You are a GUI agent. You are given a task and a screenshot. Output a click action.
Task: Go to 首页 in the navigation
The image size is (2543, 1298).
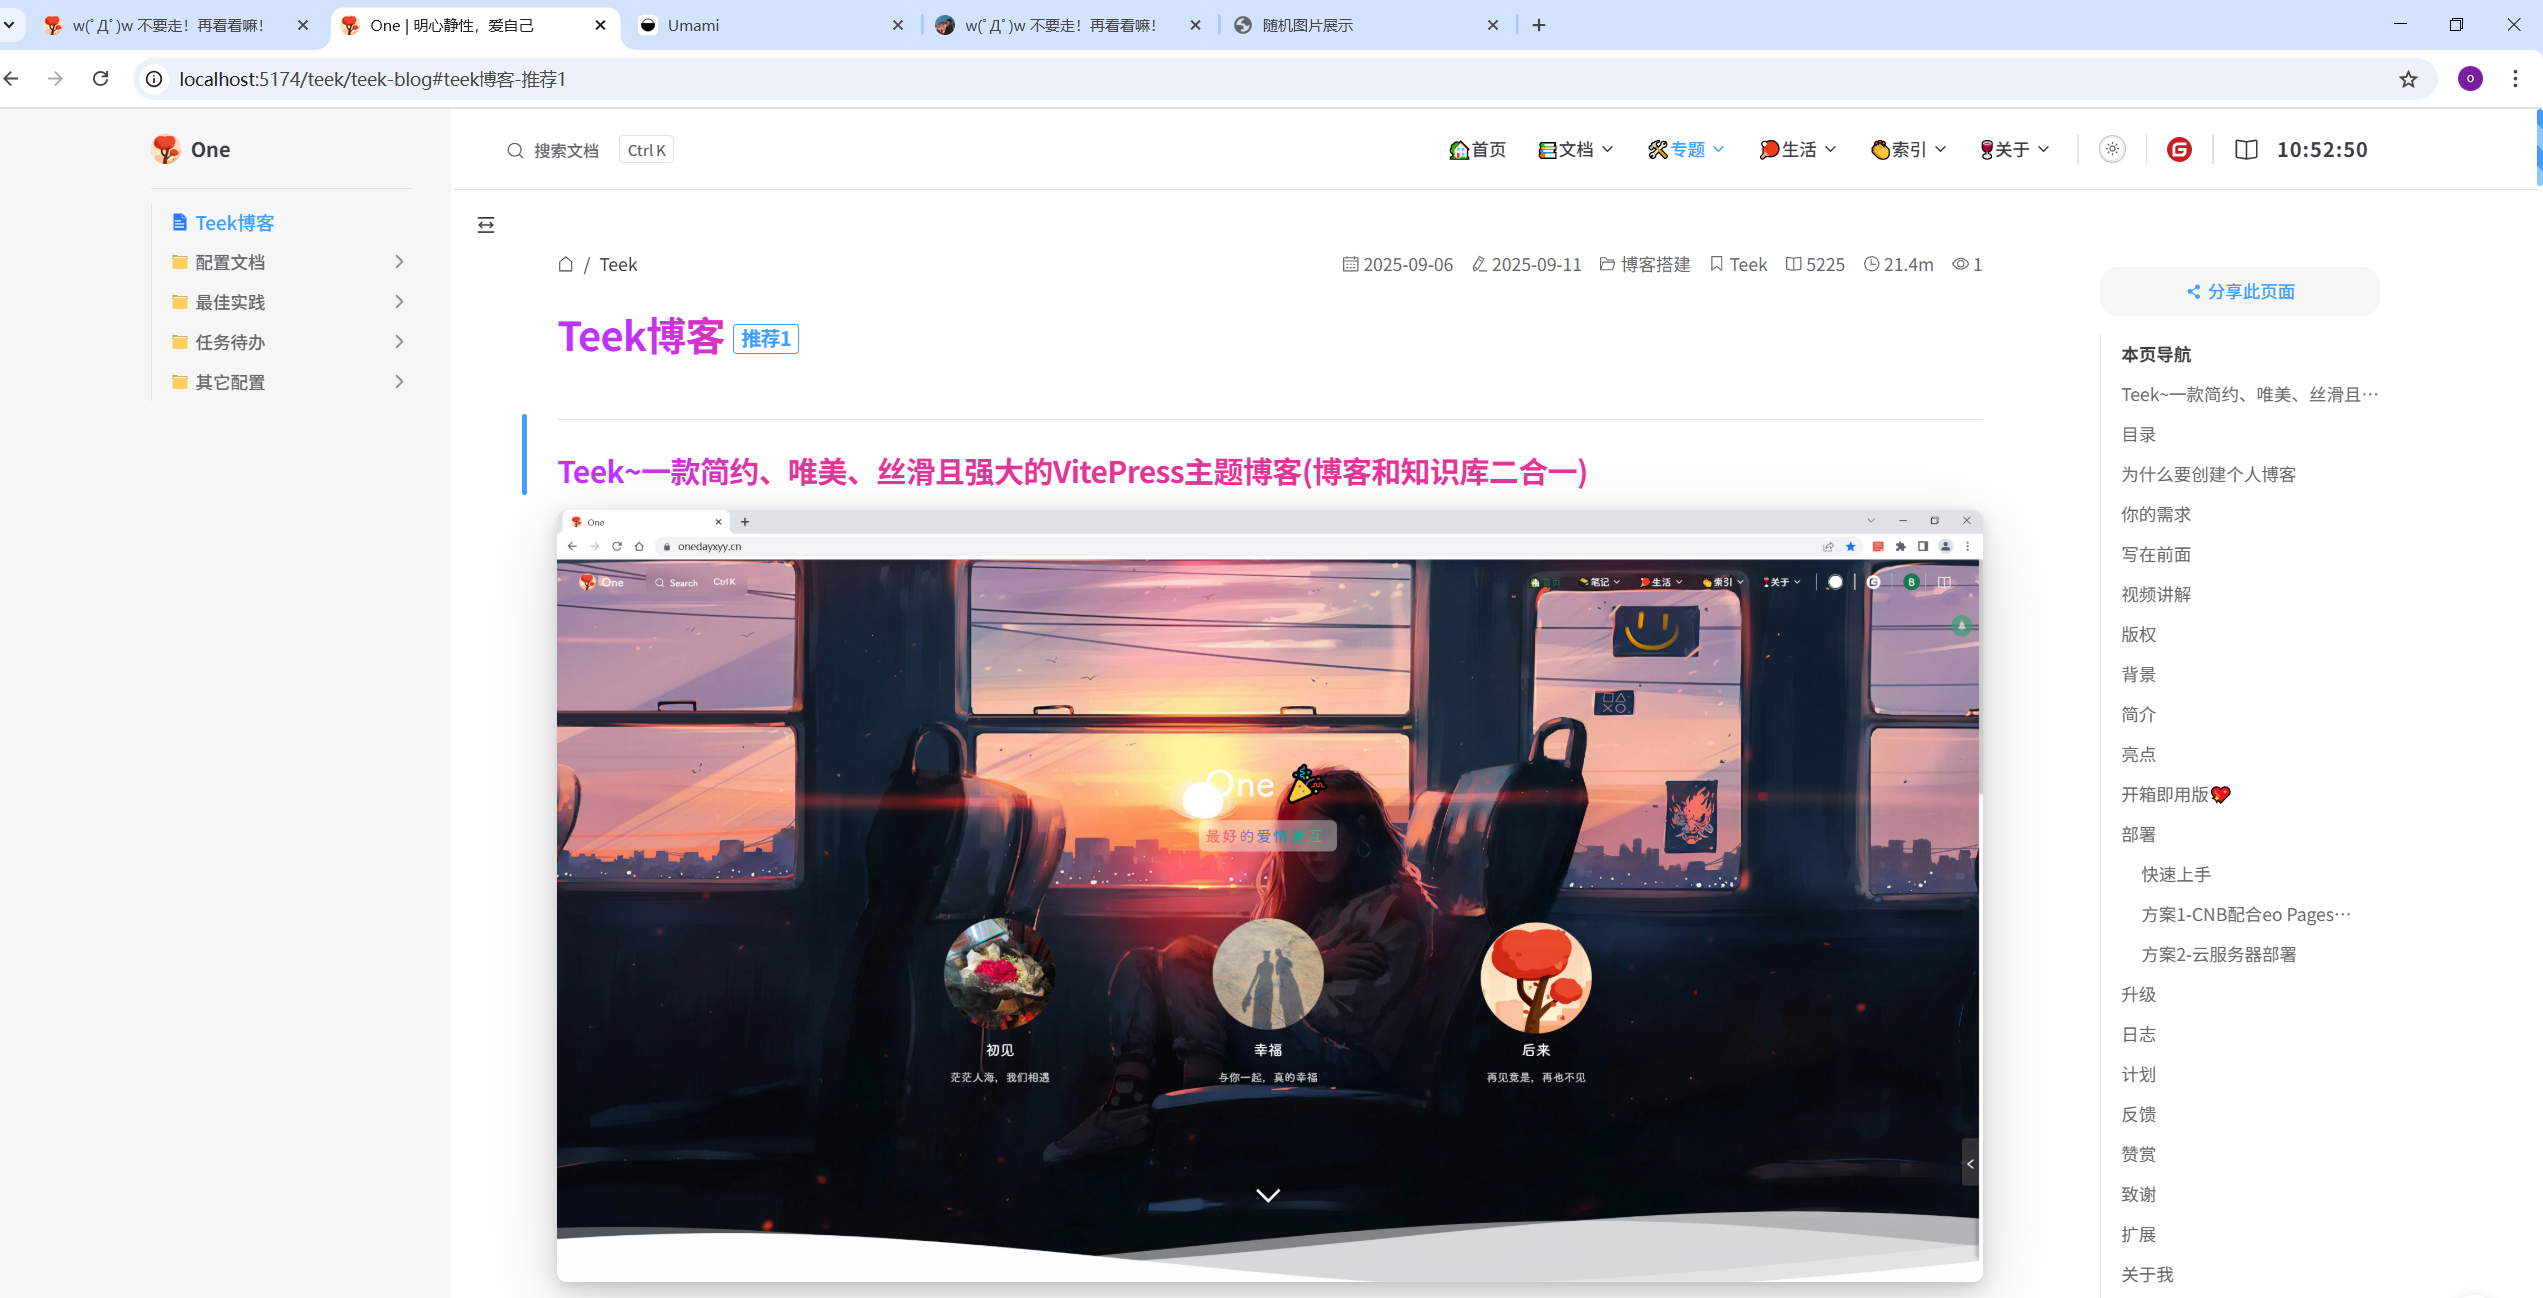[x=1477, y=149]
